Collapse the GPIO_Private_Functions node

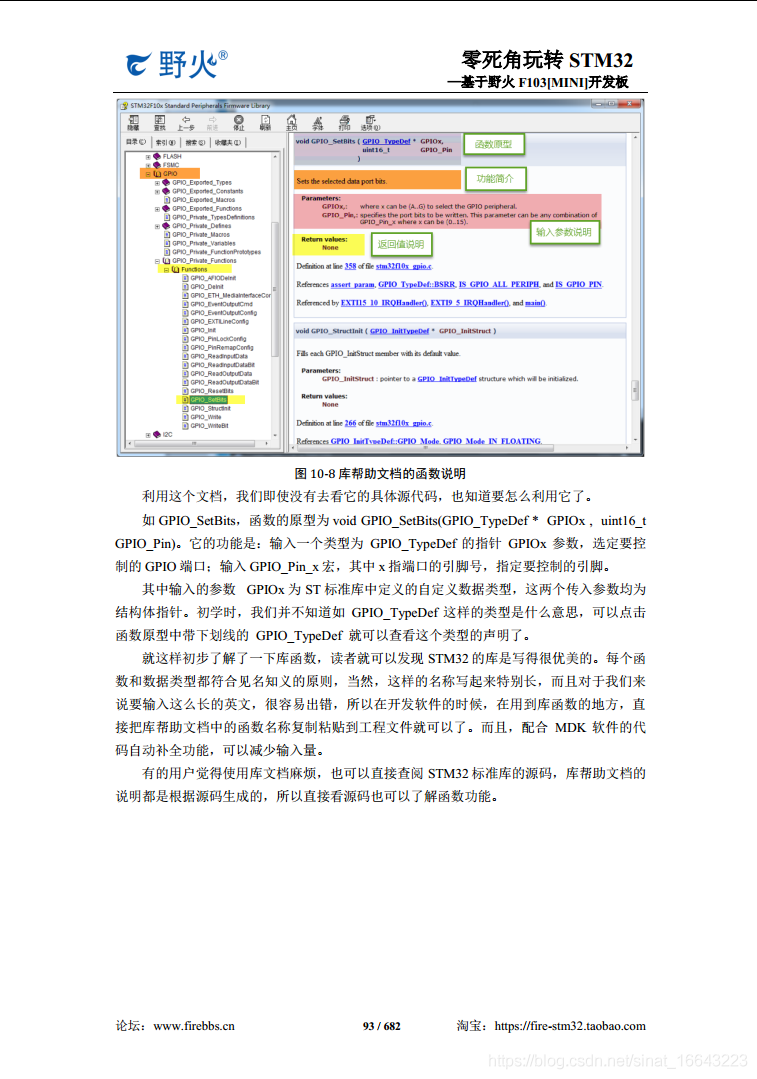[157, 261]
